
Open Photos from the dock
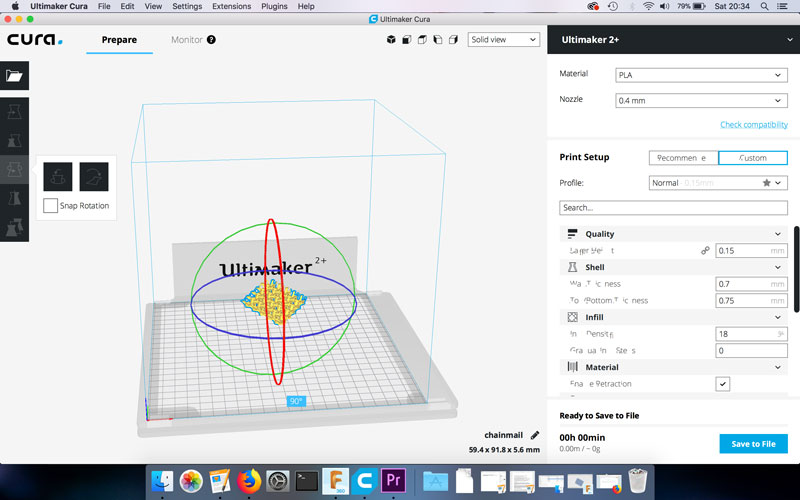pos(191,481)
